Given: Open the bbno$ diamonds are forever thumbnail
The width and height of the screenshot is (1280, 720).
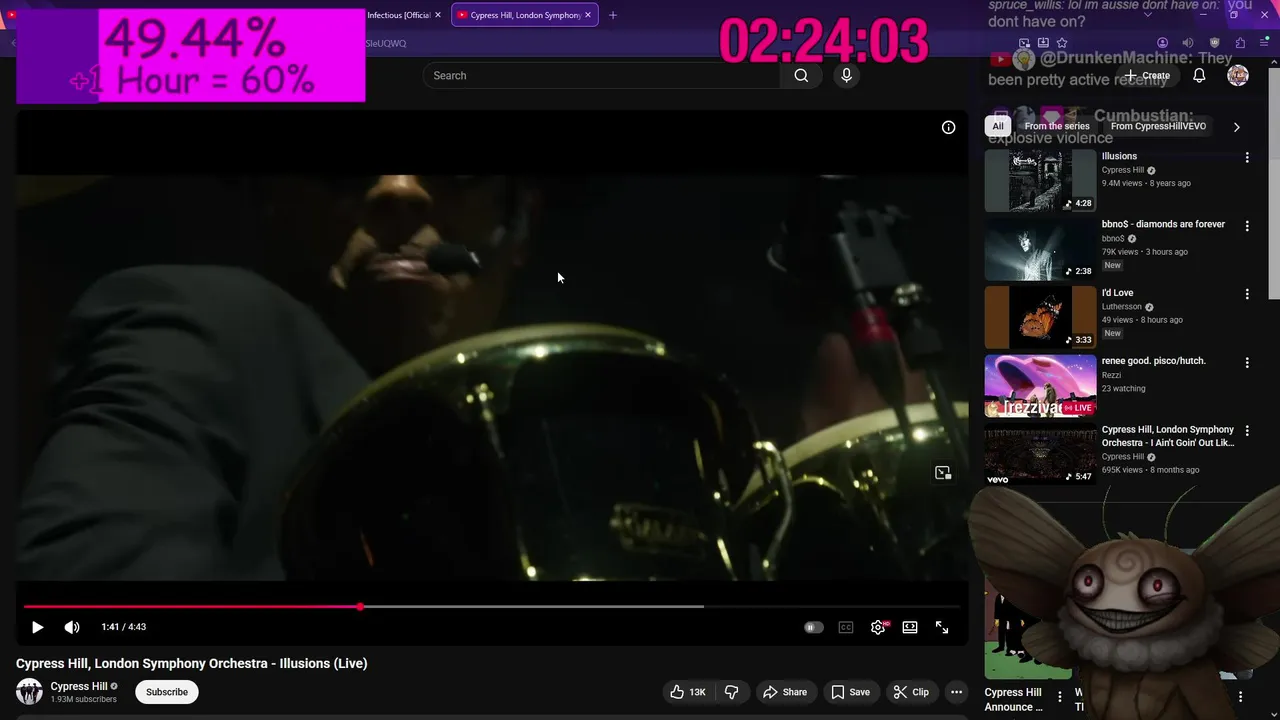Looking at the screenshot, I should (x=1041, y=249).
